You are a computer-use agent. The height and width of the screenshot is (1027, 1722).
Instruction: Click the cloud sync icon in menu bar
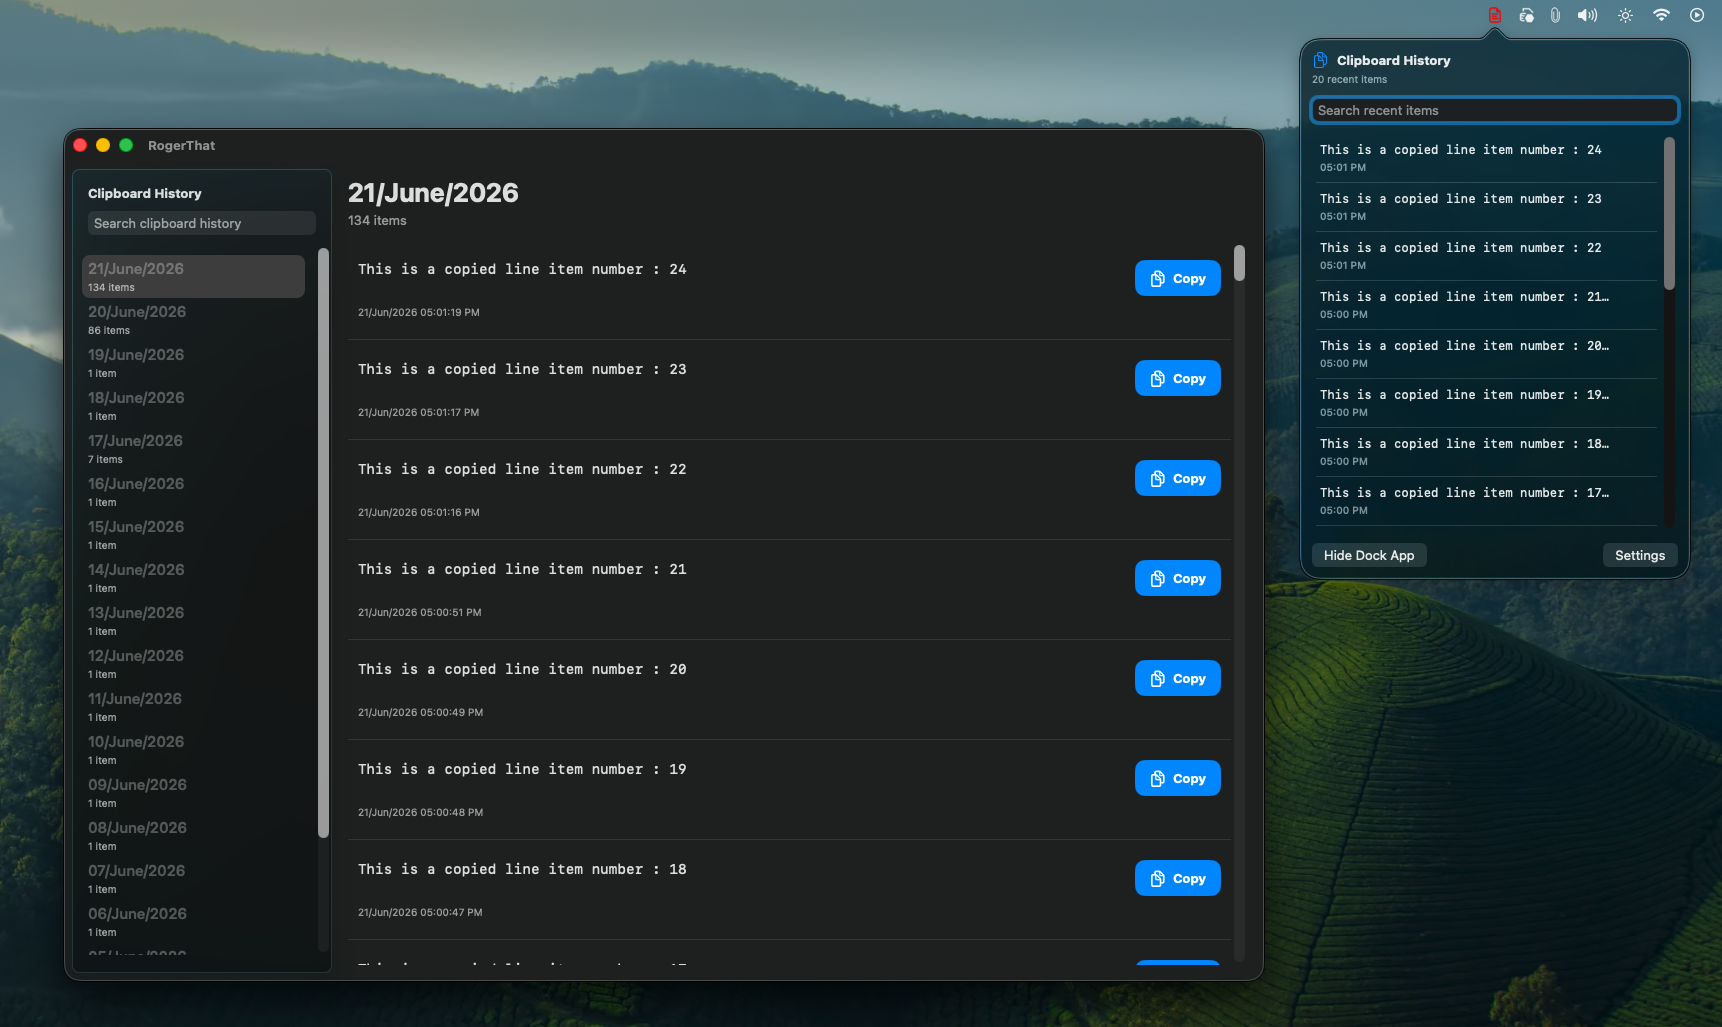point(1526,15)
